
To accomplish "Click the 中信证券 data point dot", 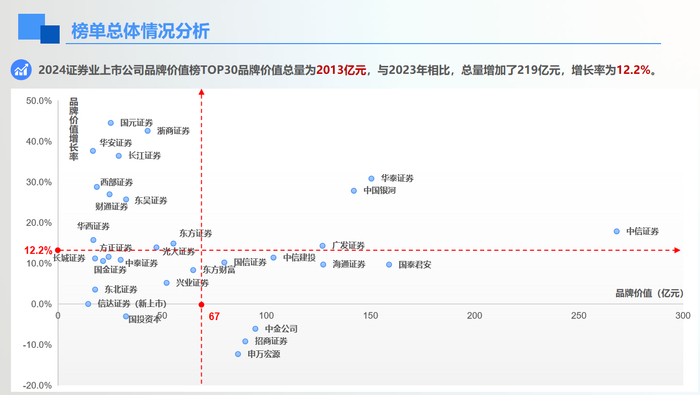I will (617, 231).
